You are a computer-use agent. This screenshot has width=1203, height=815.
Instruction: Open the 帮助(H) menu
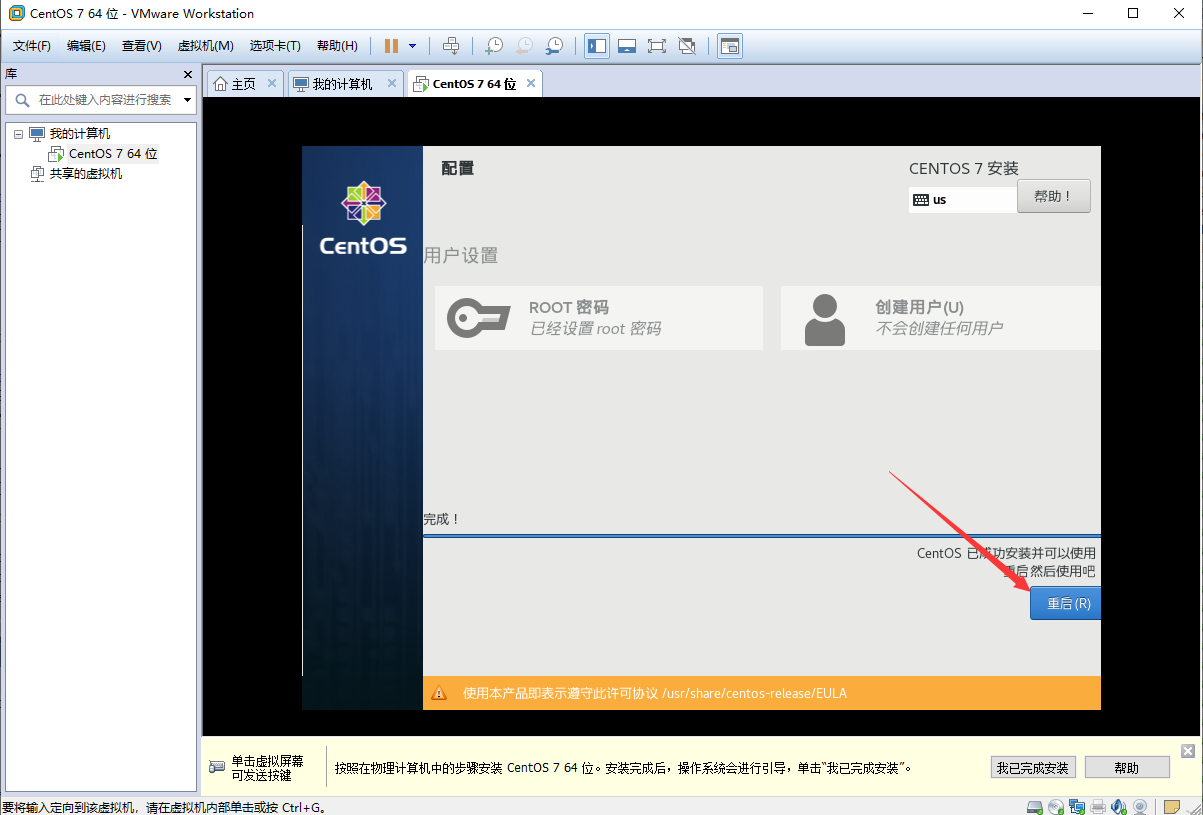337,46
